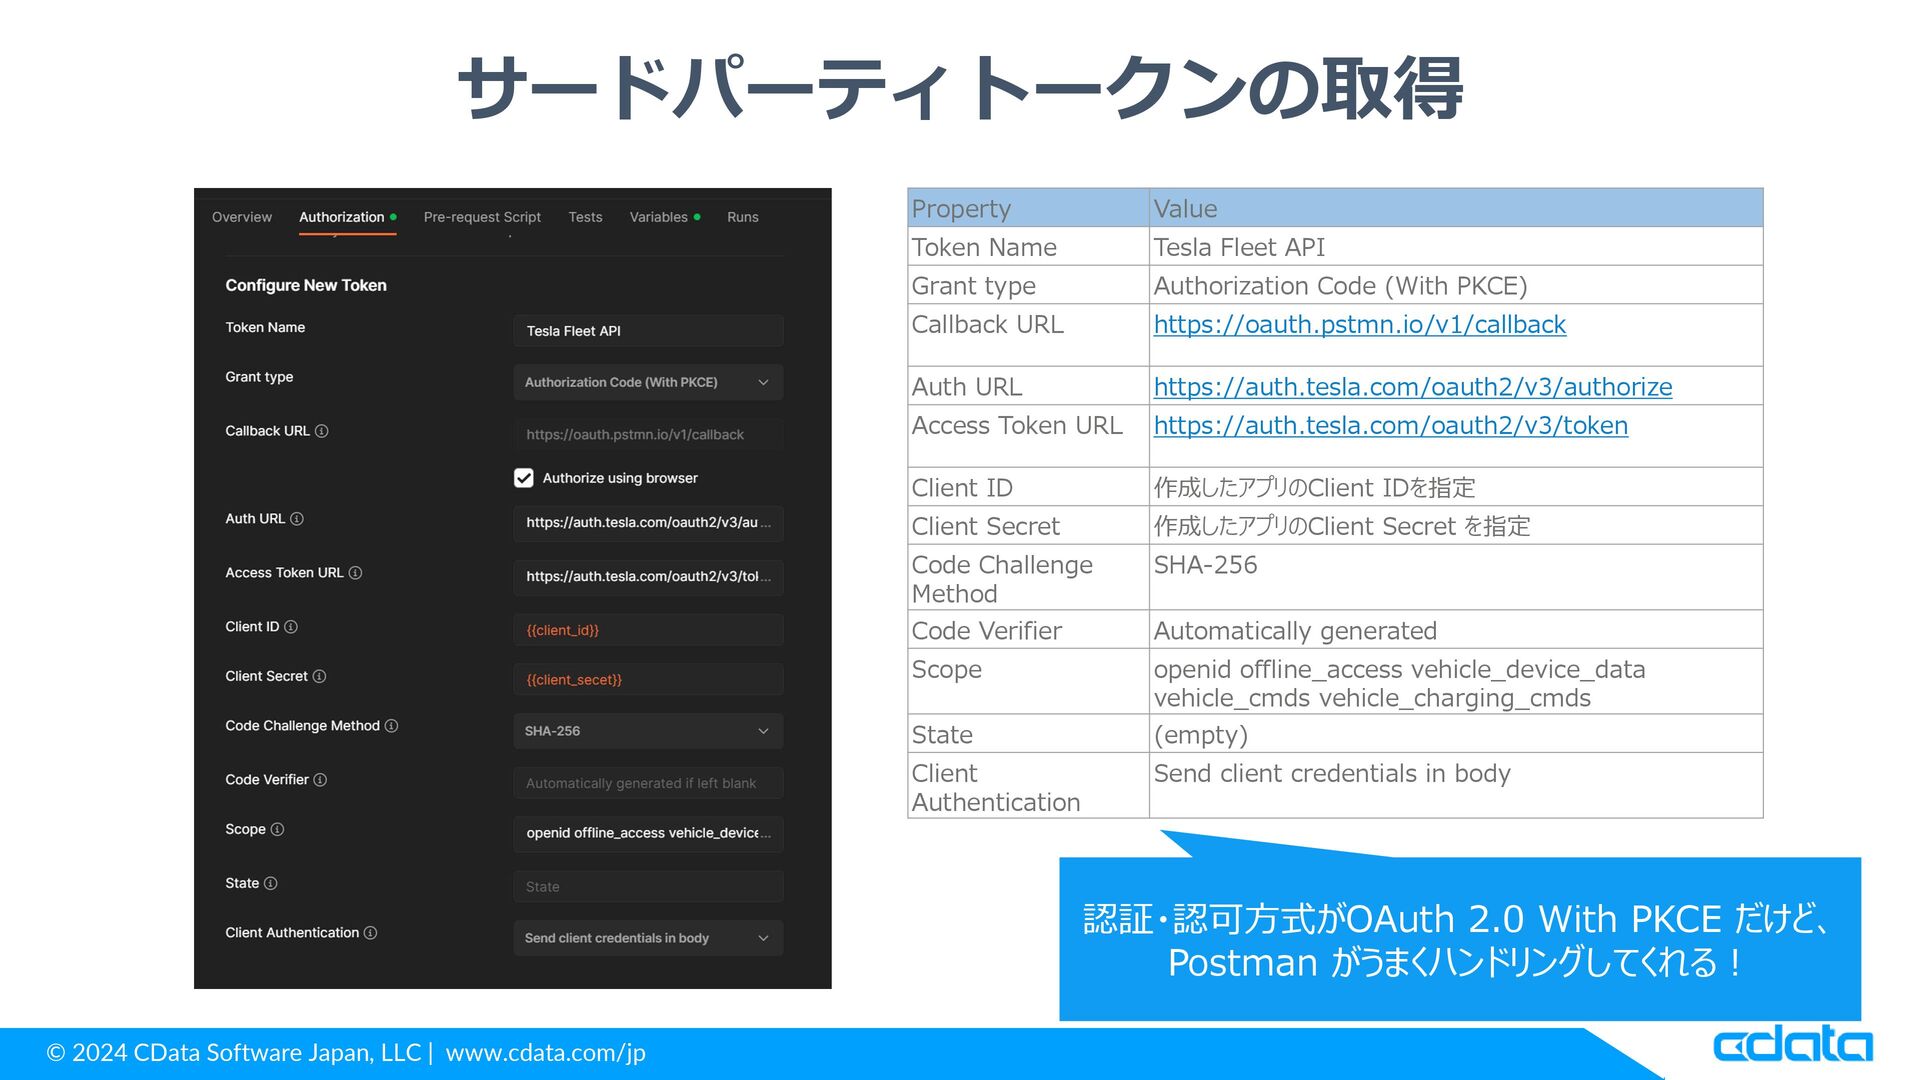The image size is (1920, 1080).
Task: Select the Configure New Token heading
Action: click(x=306, y=285)
